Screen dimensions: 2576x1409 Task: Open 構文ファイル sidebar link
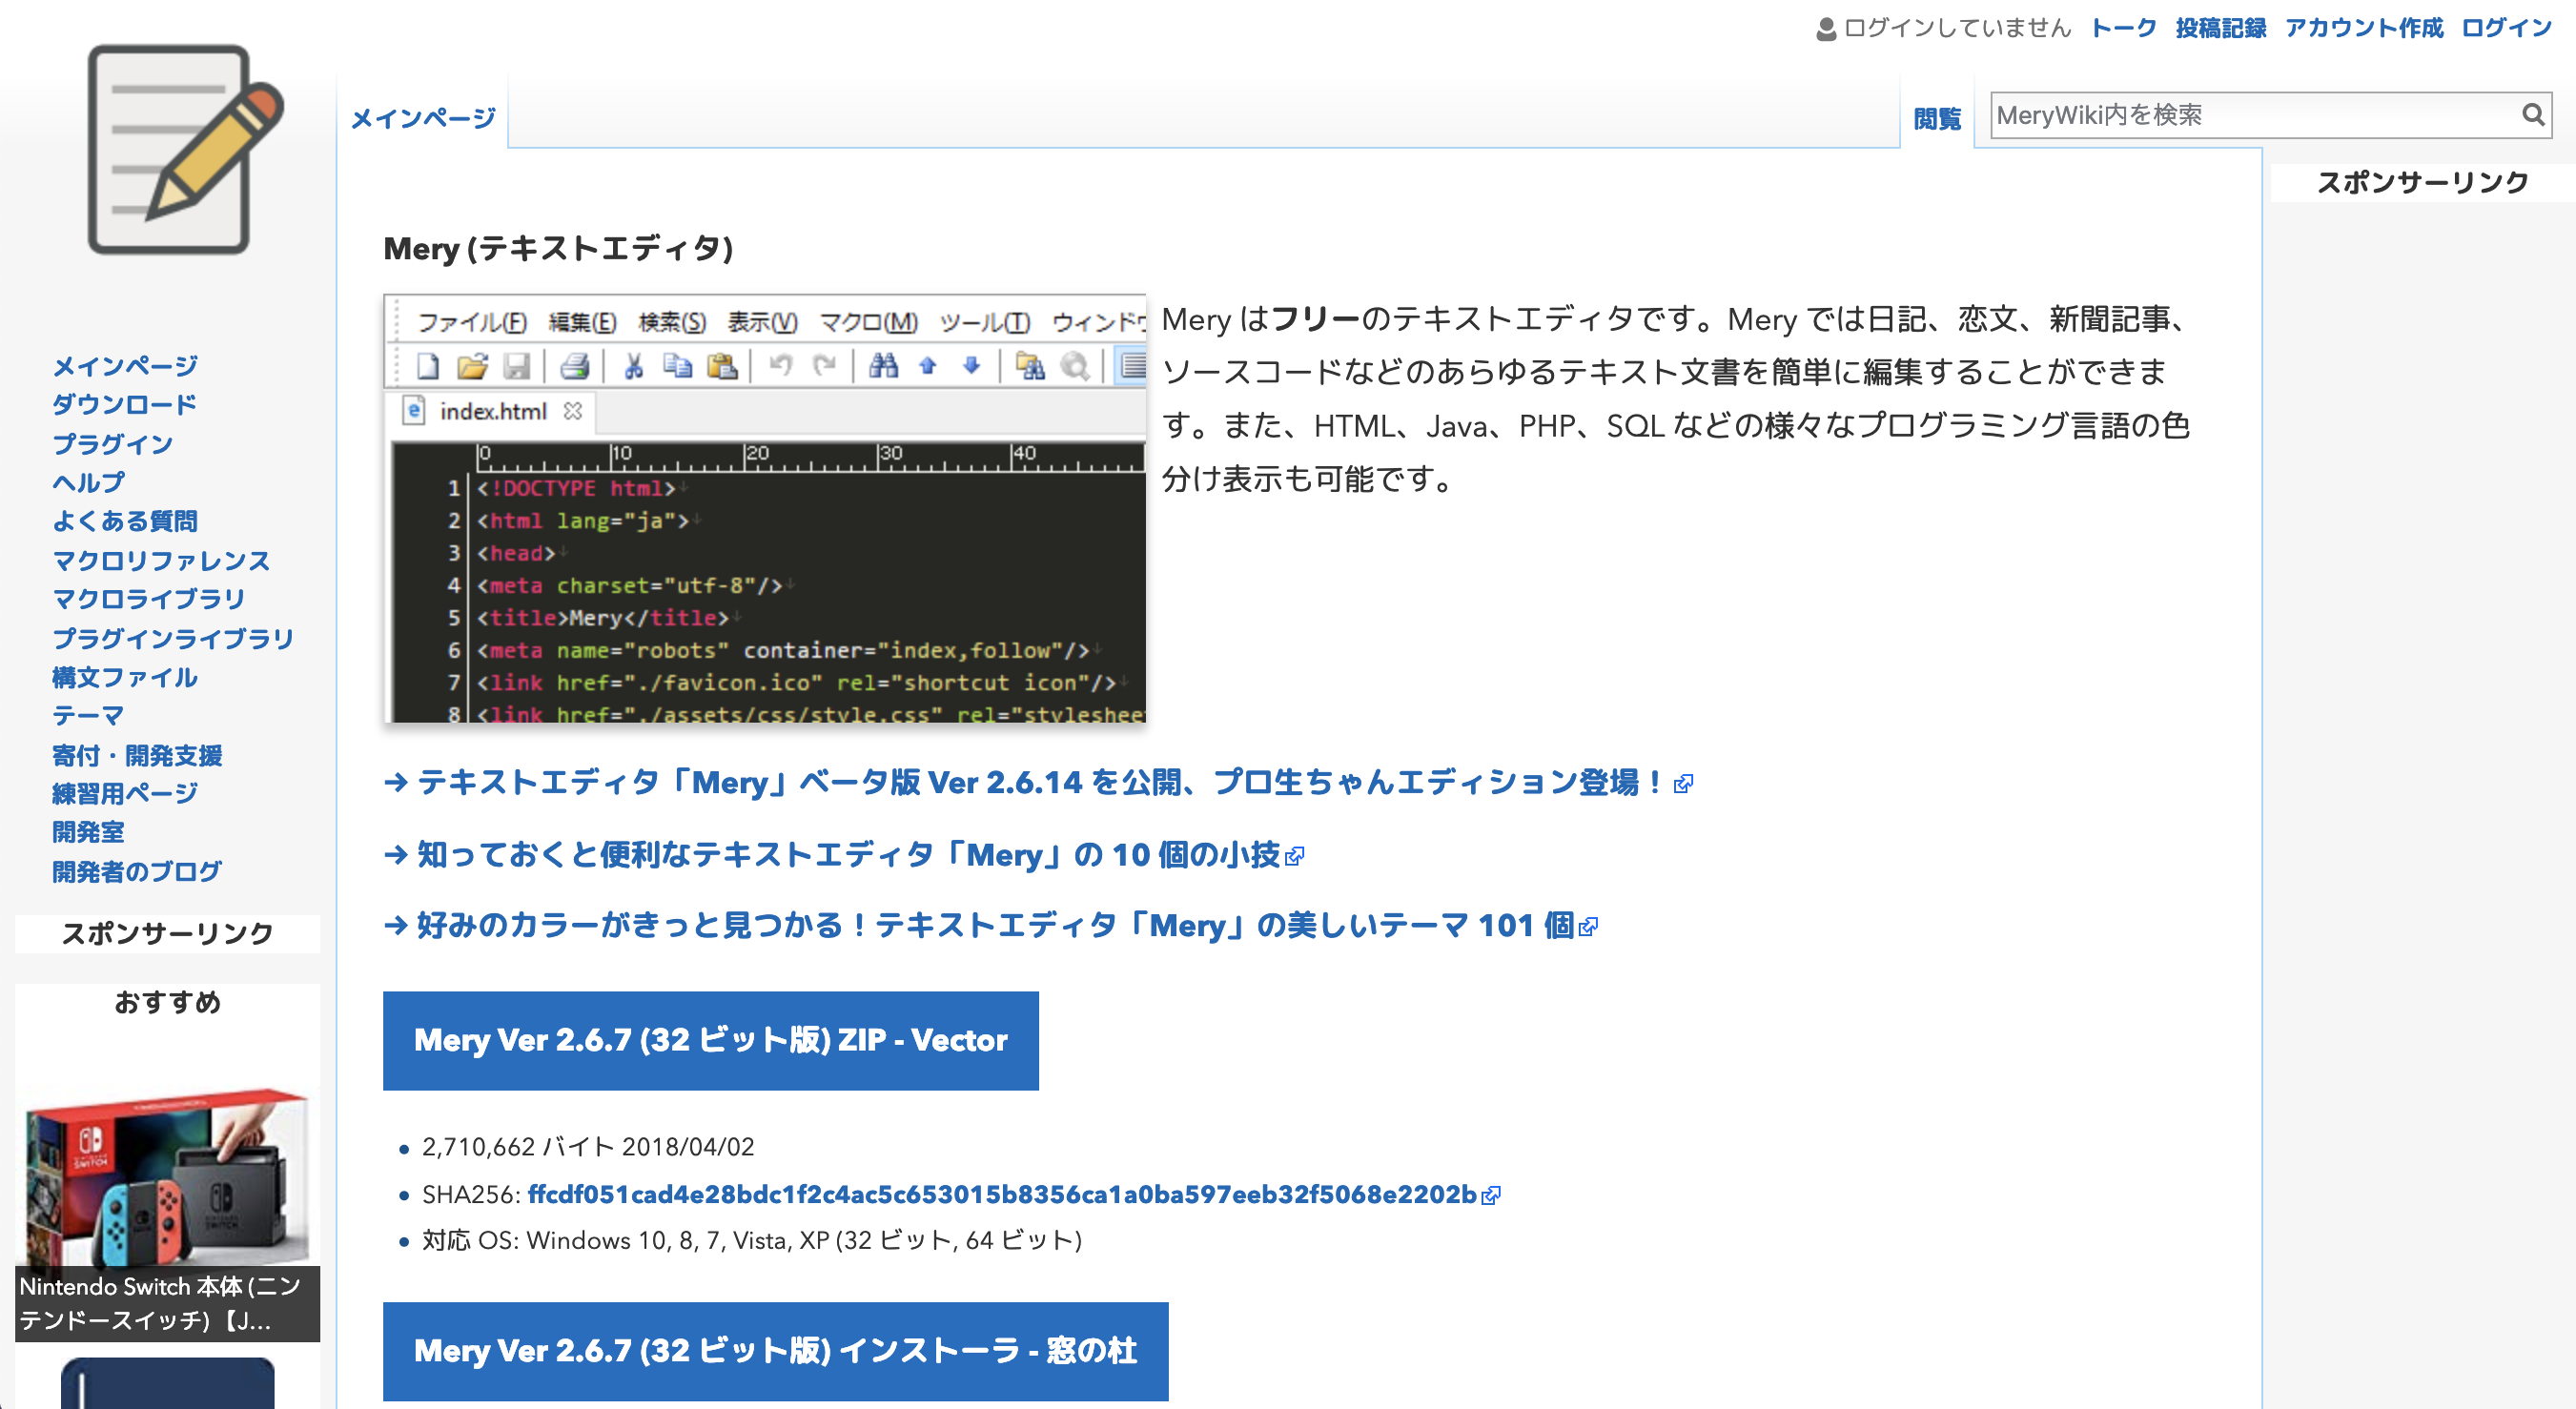(124, 678)
